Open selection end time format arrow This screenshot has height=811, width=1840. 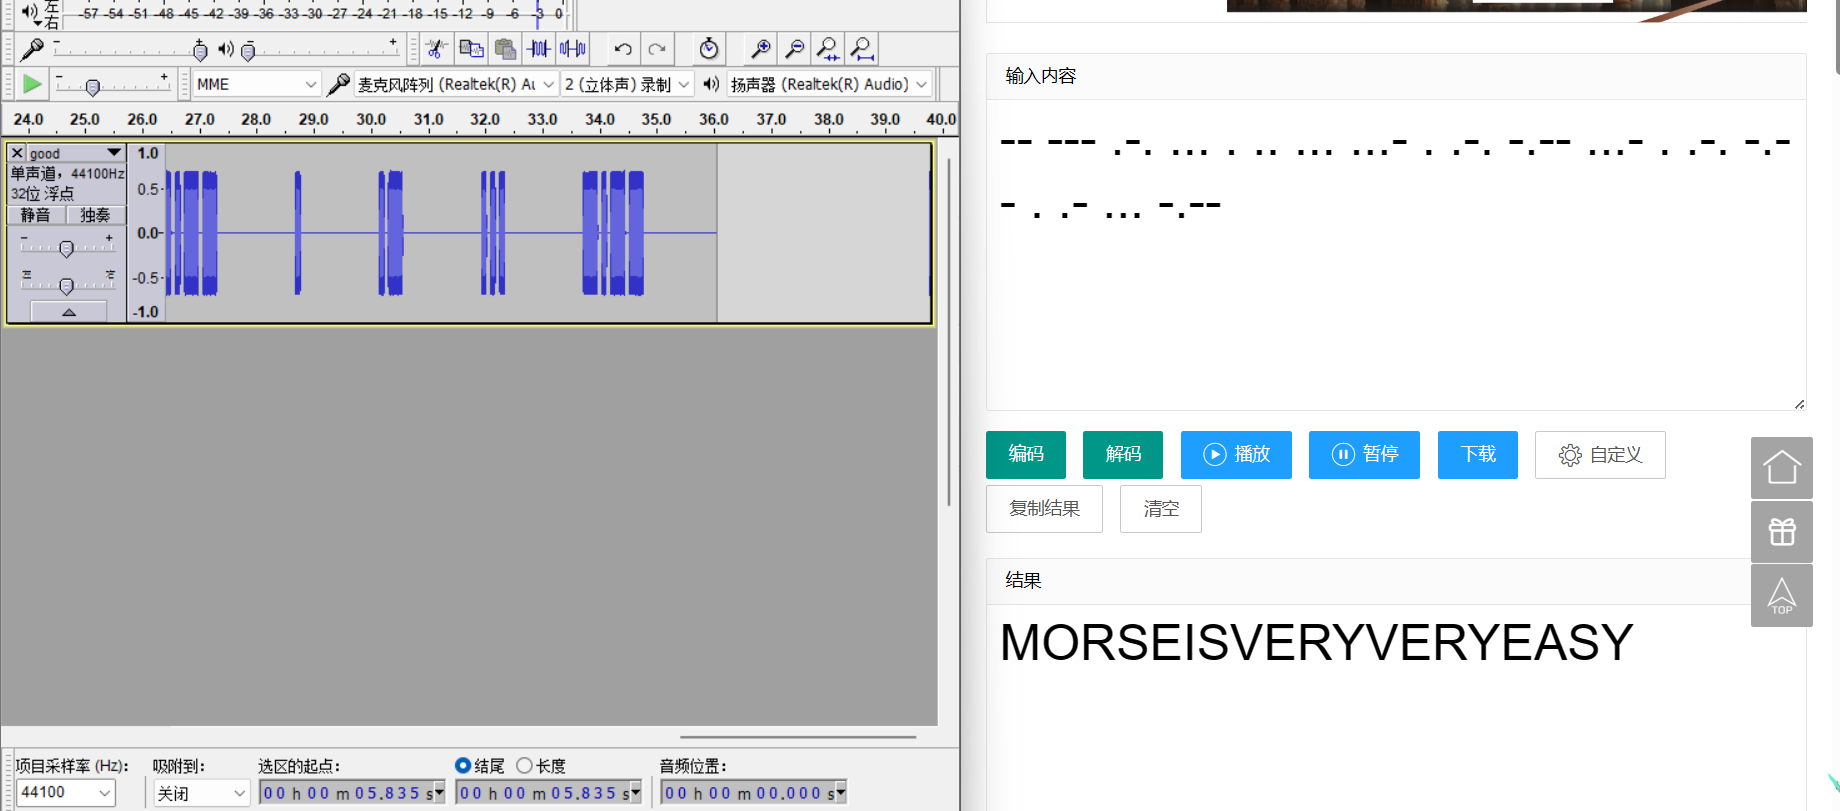pos(635,792)
